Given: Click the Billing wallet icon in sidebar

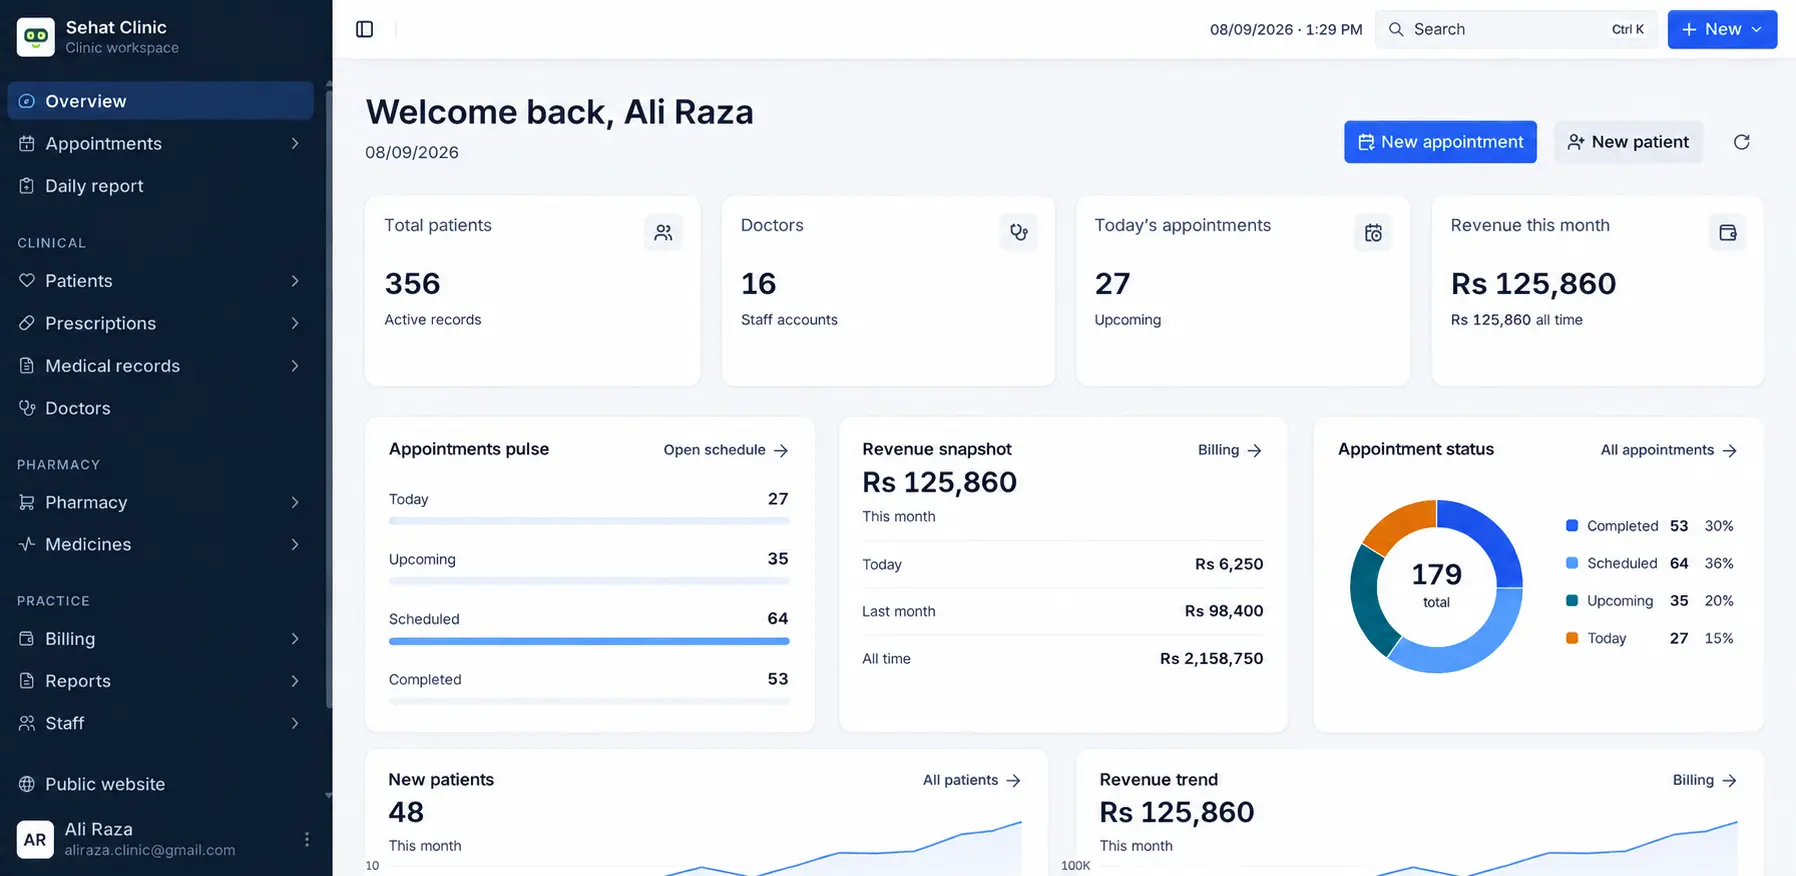Looking at the screenshot, I should pos(27,638).
